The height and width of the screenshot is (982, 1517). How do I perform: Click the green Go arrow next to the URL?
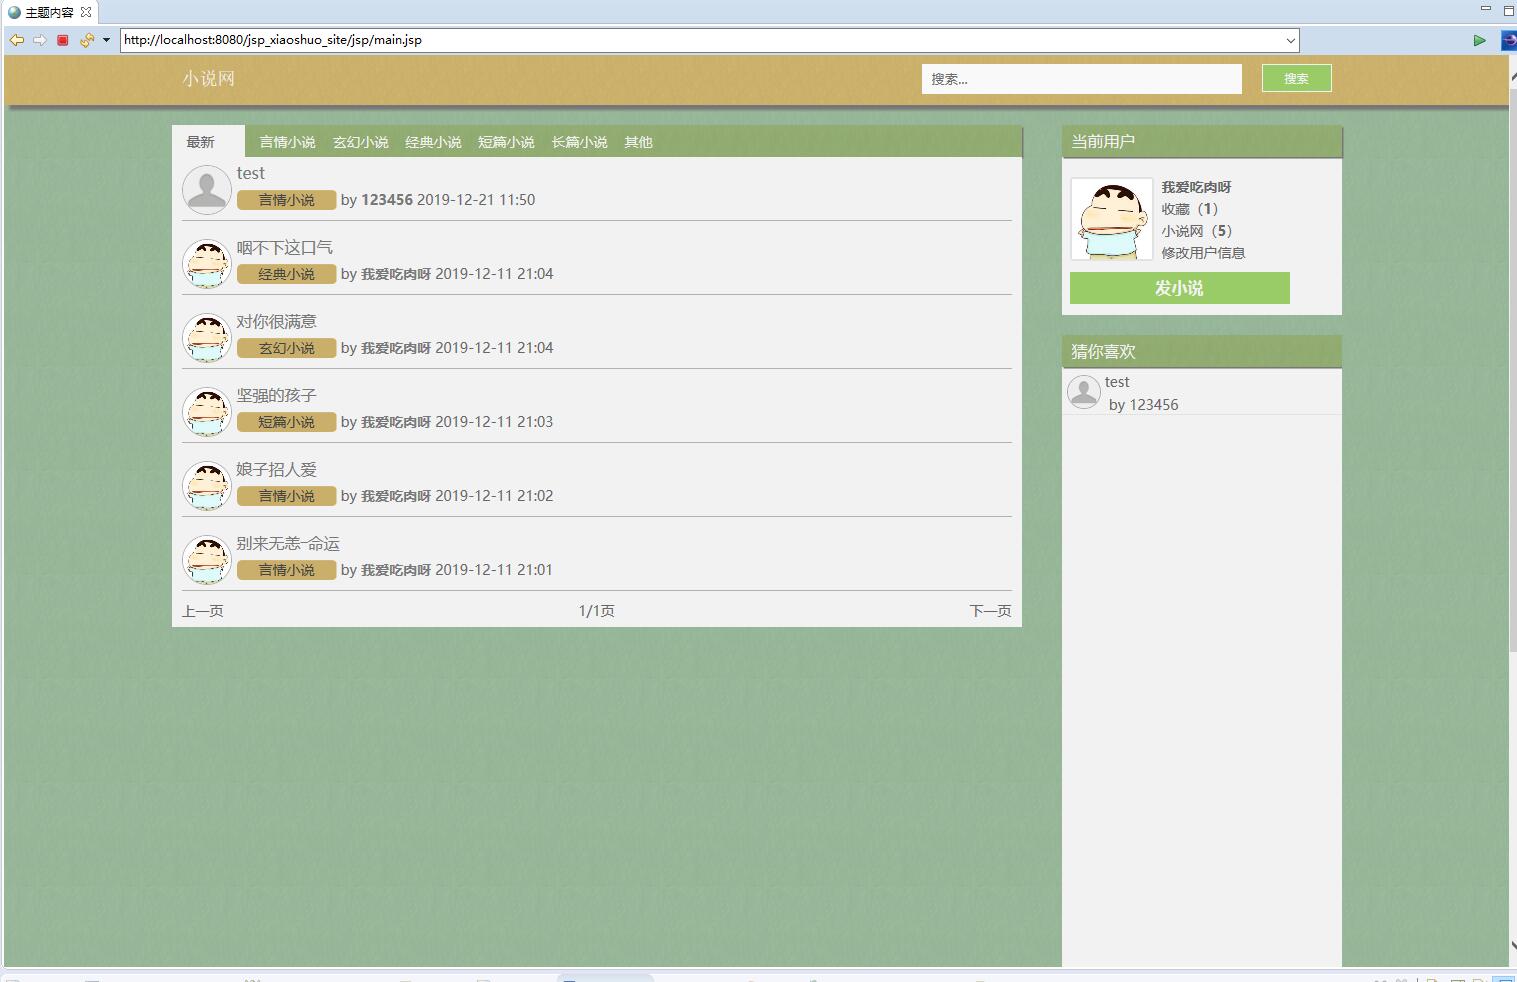1479,40
